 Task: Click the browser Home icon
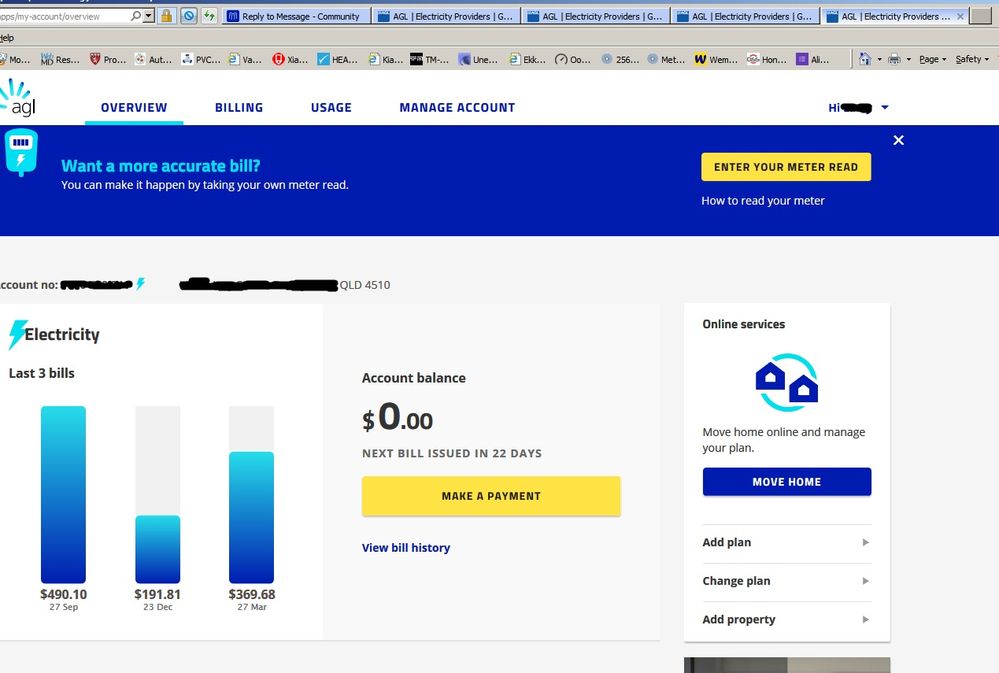(x=866, y=59)
